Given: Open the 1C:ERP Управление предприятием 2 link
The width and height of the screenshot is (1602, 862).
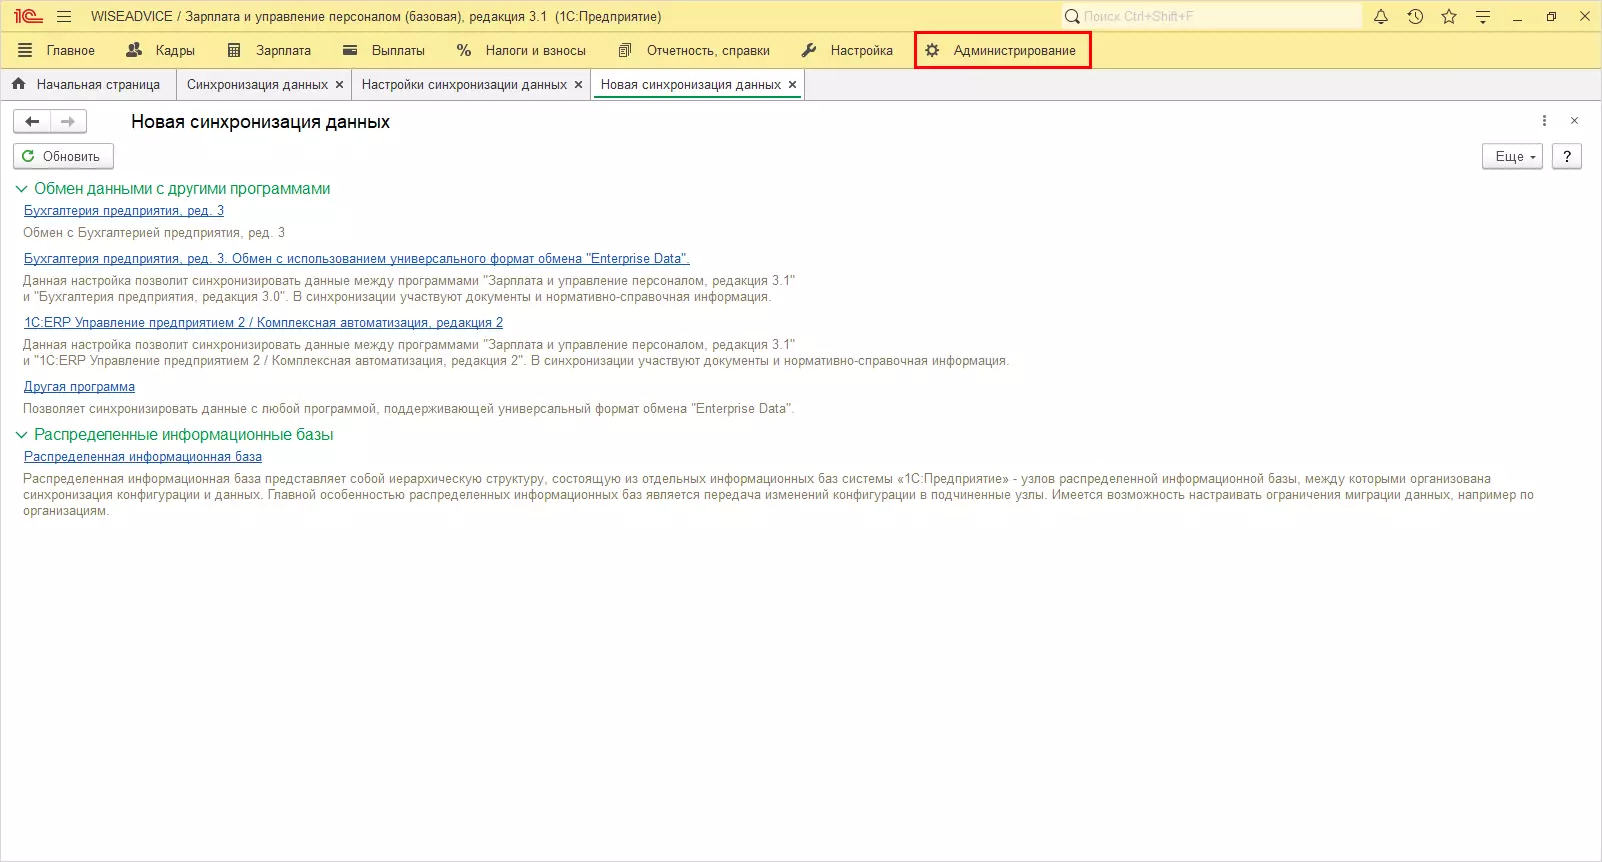Looking at the screenshot, I should (264, 323).
